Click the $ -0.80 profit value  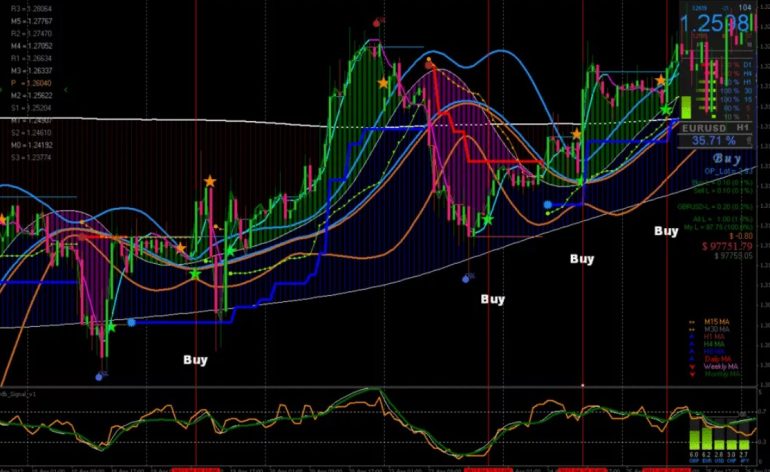(x=741, y=236)
